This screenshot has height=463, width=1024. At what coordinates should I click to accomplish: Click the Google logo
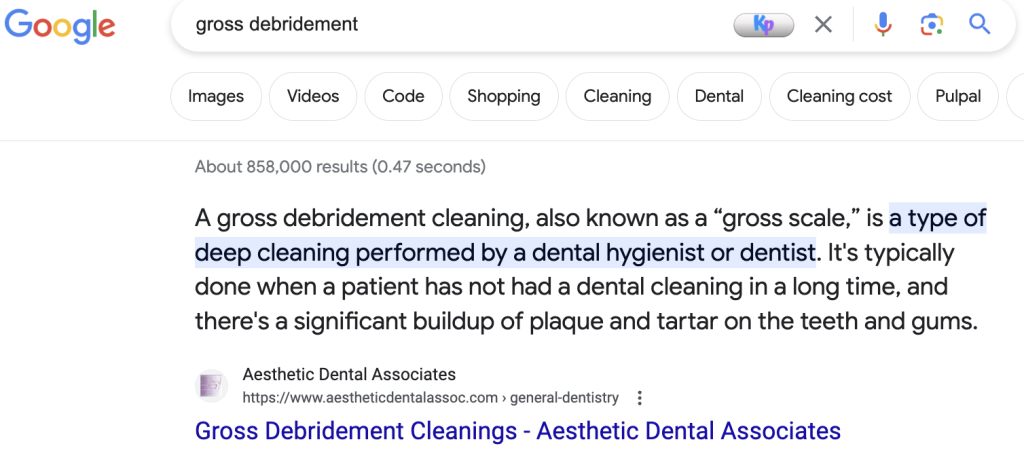click(59, 27)
